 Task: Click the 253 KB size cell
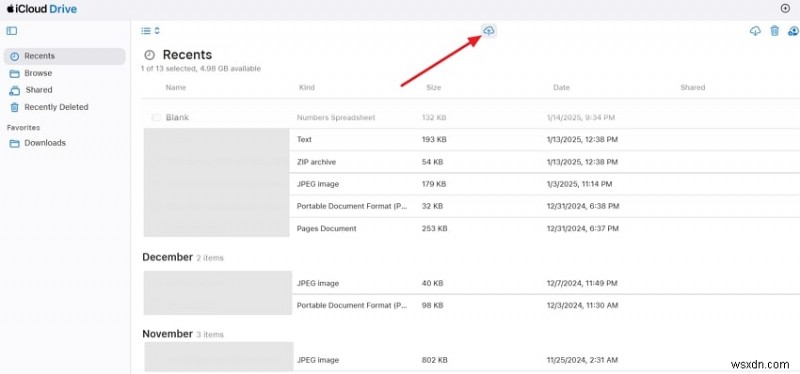point(435,229)
